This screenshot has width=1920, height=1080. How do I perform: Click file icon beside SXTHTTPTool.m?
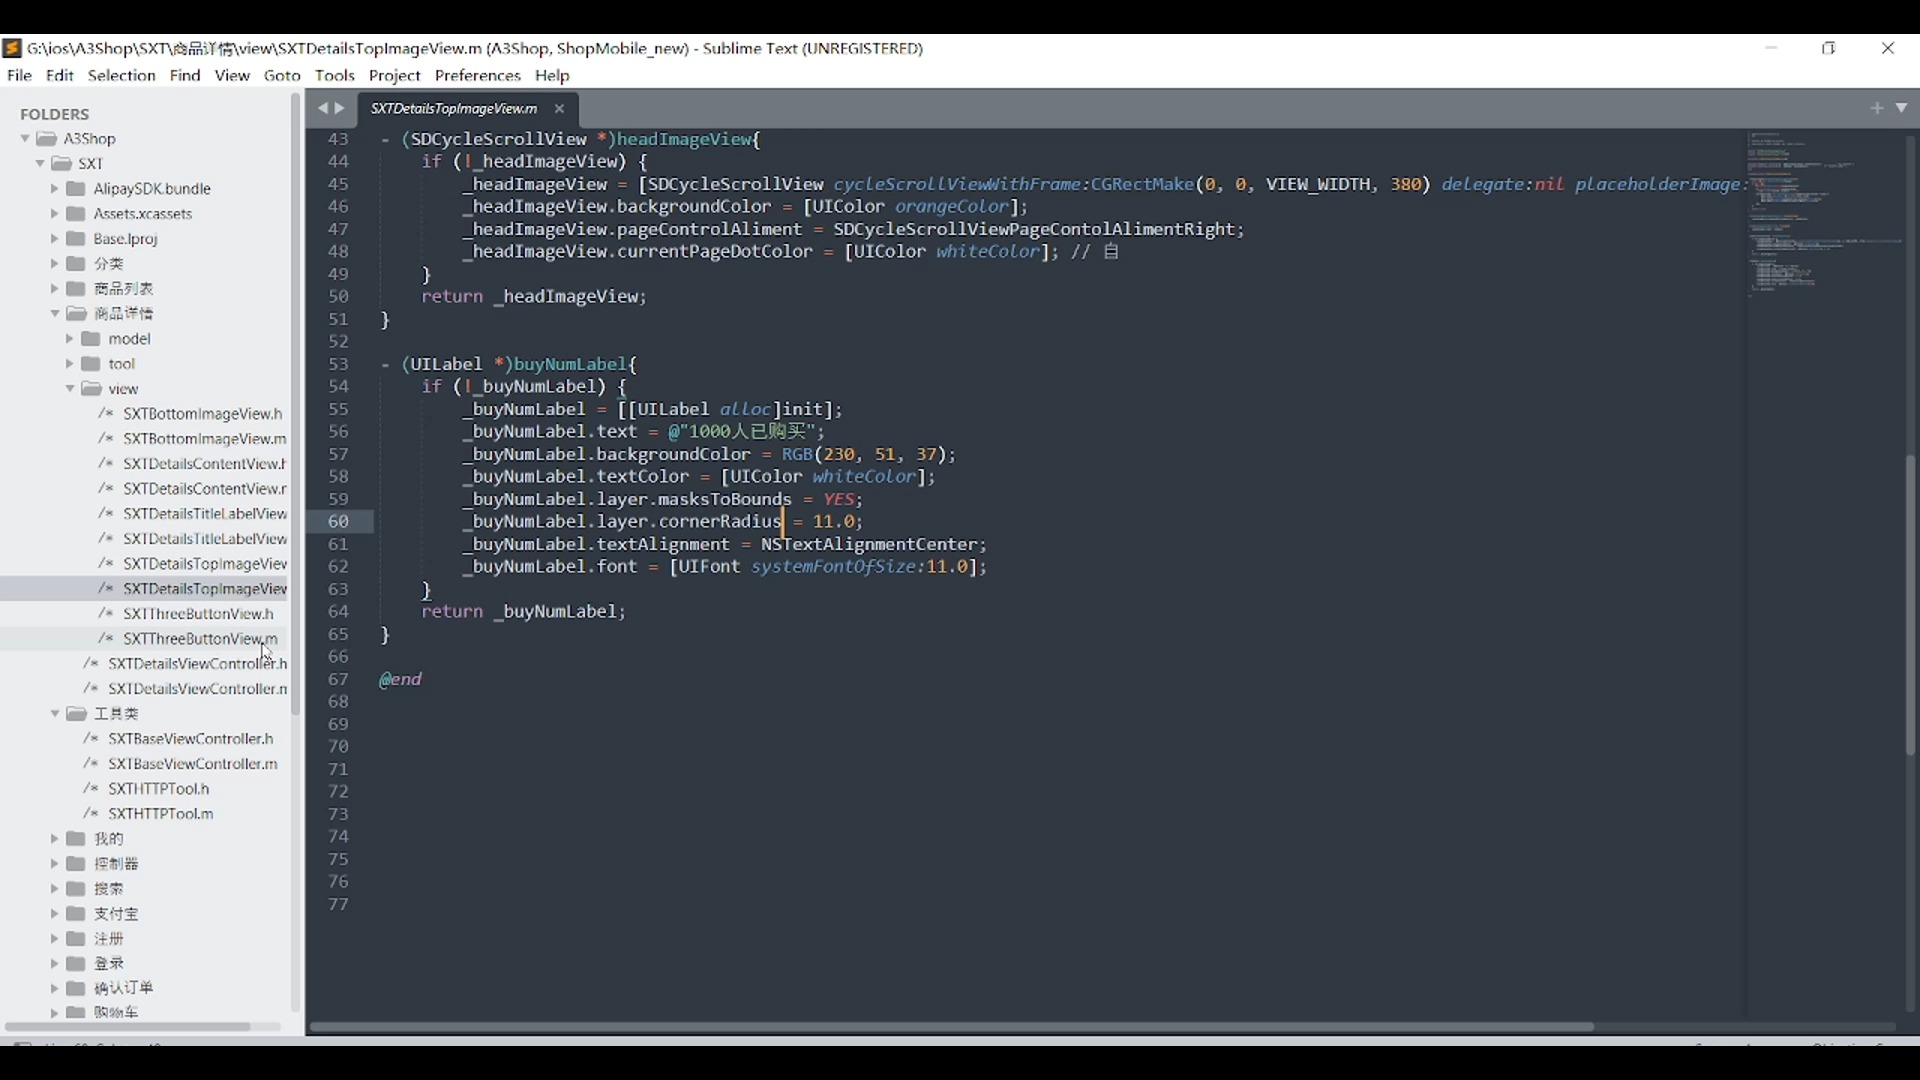click(90, 813)
